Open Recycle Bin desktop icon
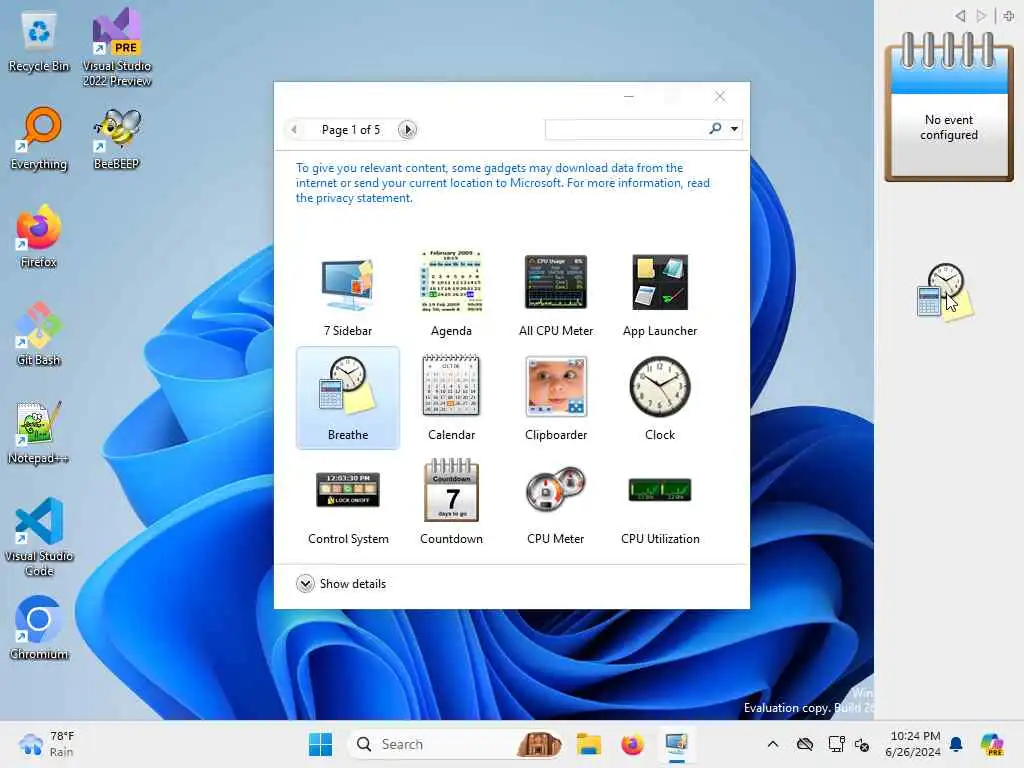This screenshot has height=768, width=1024. [x=39, y=42]
